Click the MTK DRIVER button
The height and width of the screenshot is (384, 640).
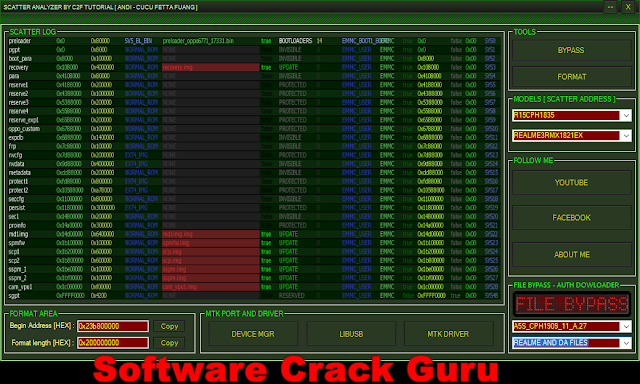click(x=448, y=334)
